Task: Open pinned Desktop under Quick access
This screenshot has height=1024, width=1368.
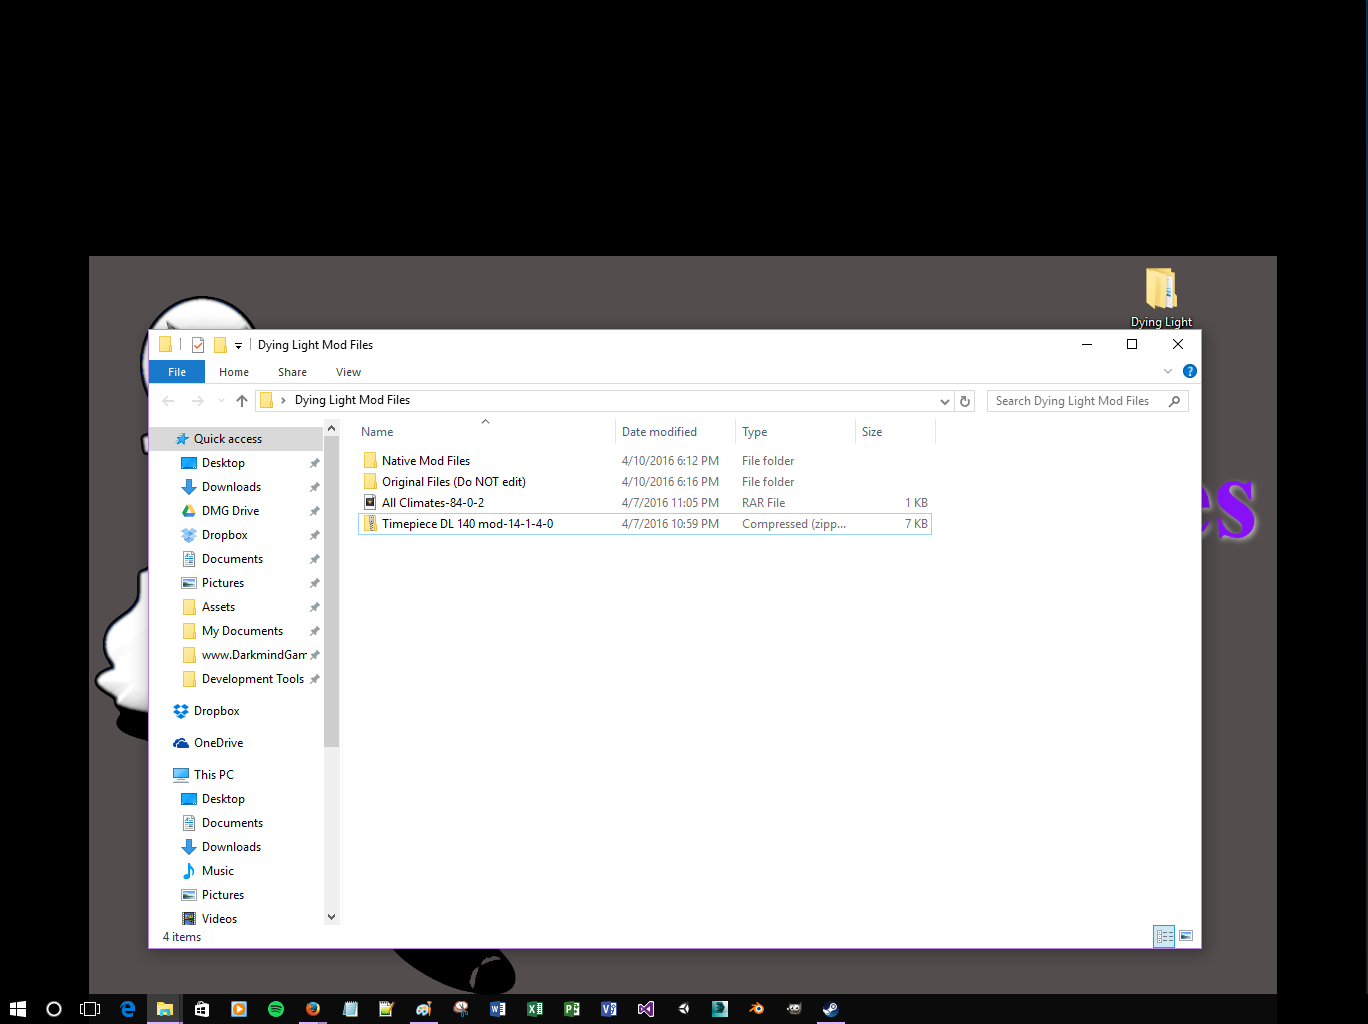Action: point(223,463)
